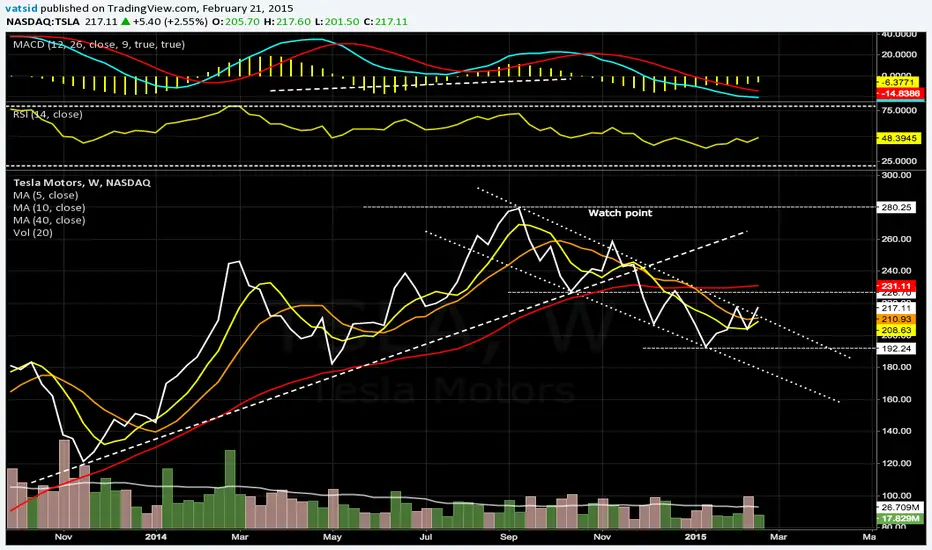Click the MACD (12, 26, close, 9) indicator label

pyautogui.click(x=99, y=44)
